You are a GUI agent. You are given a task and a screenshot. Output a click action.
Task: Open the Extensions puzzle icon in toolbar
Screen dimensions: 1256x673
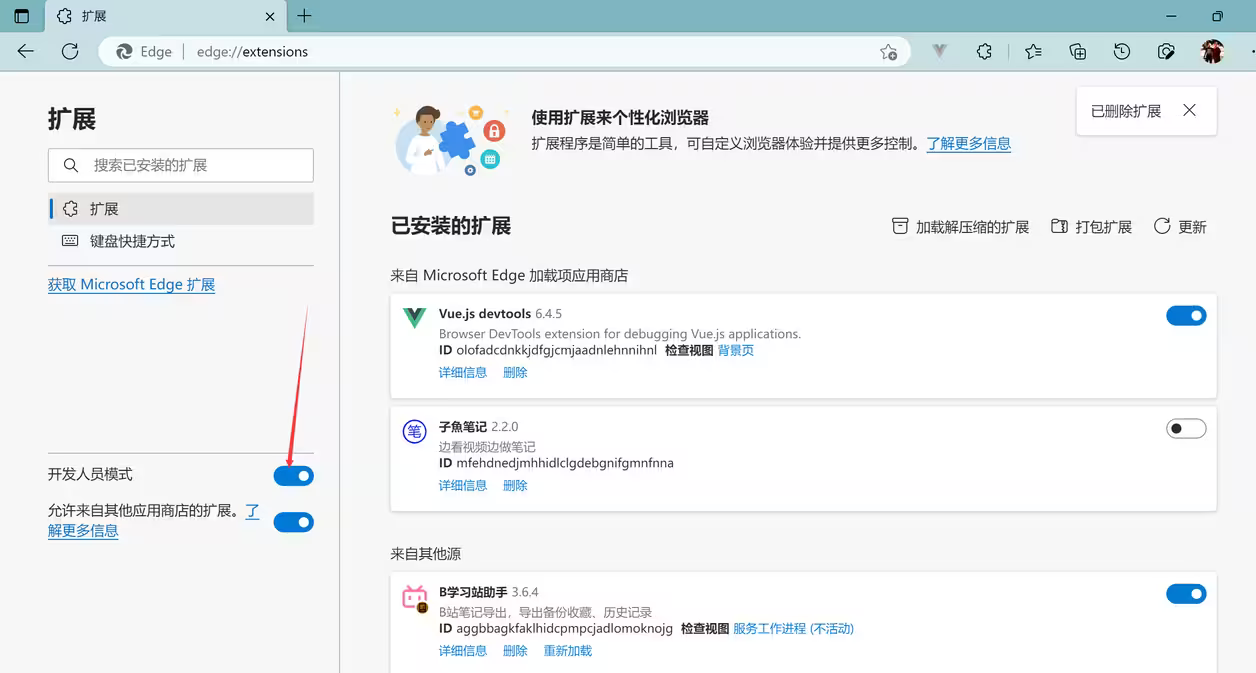point(984,52)
